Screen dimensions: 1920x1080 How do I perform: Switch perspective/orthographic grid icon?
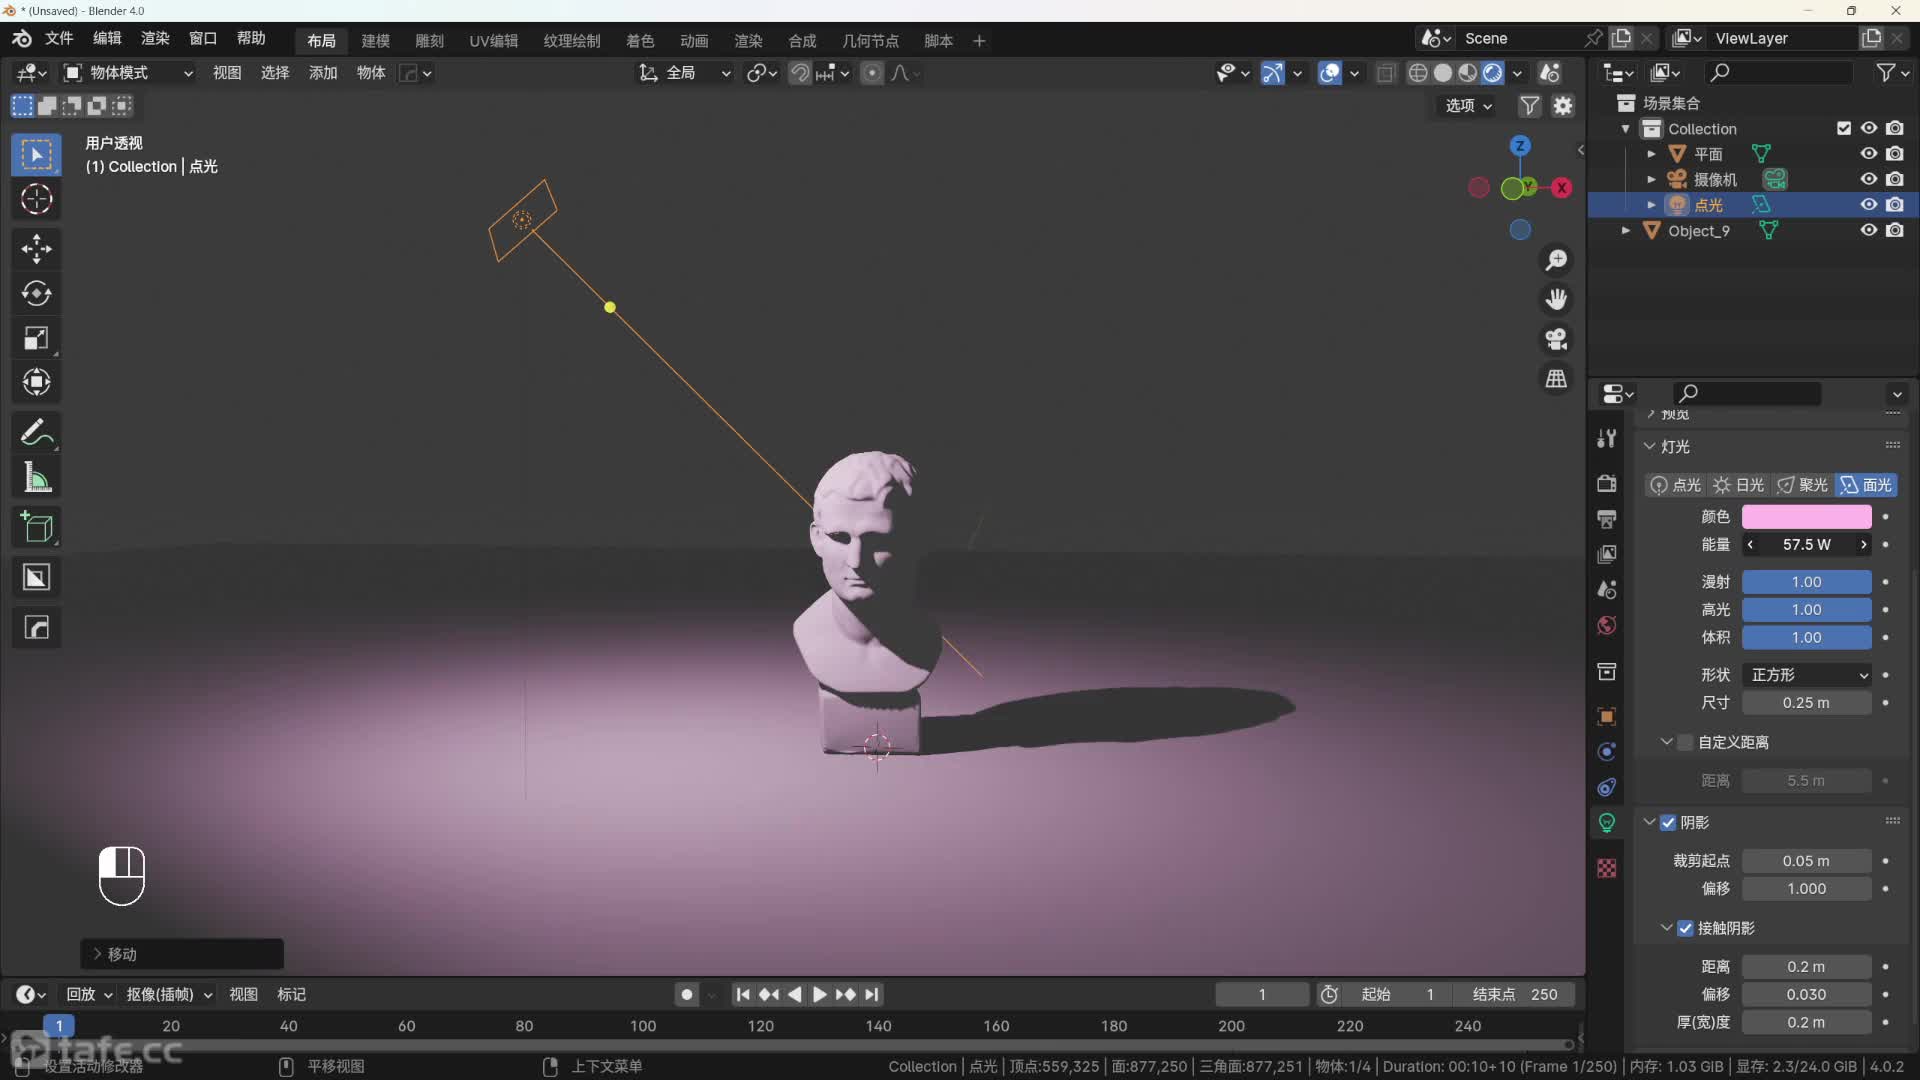click(x=1556, y=379)
